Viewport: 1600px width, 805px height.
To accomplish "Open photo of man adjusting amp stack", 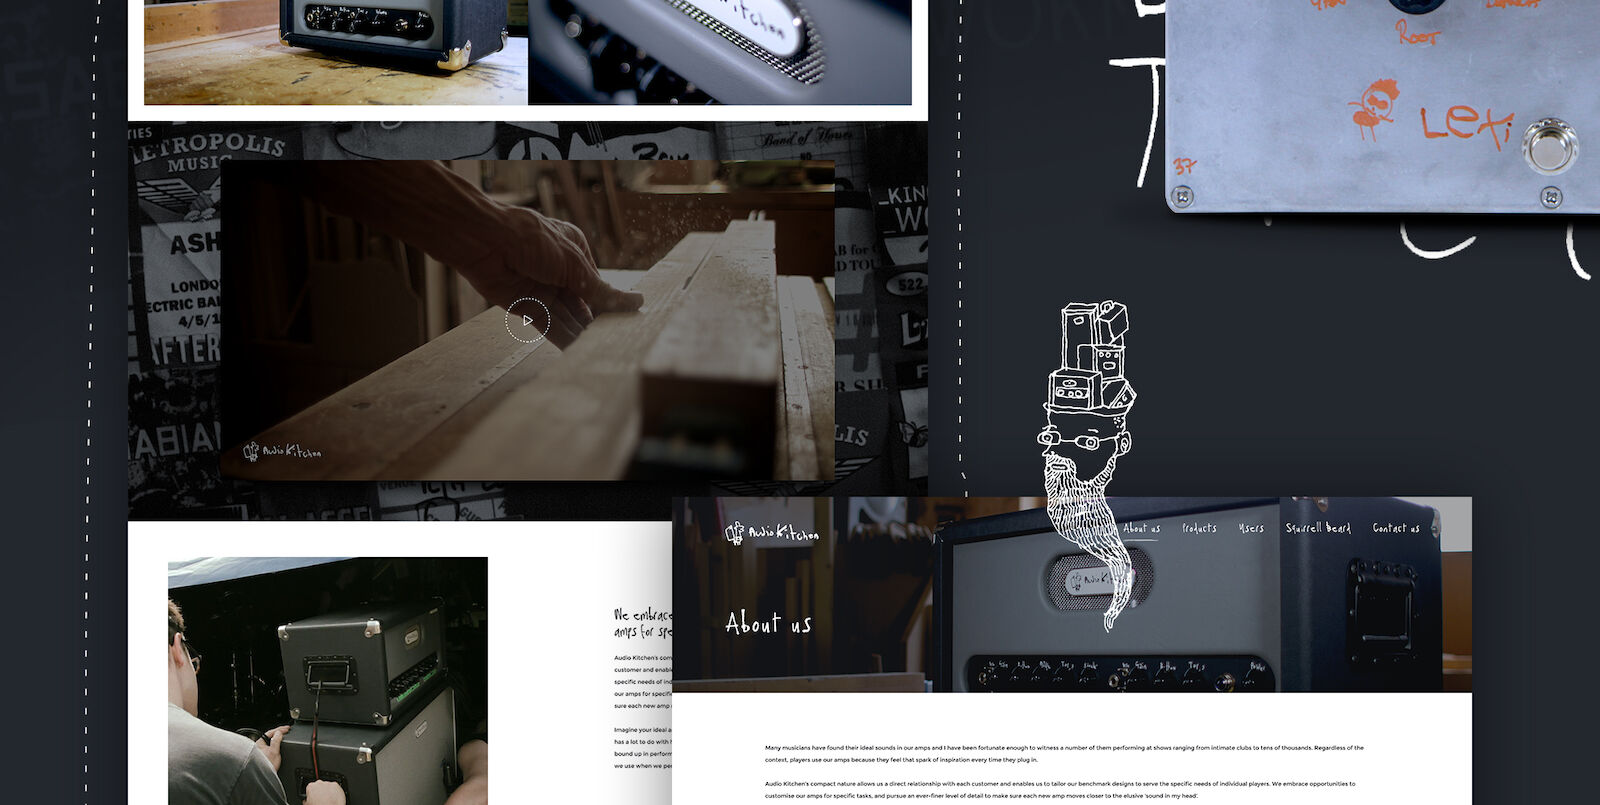I will 327,680.
